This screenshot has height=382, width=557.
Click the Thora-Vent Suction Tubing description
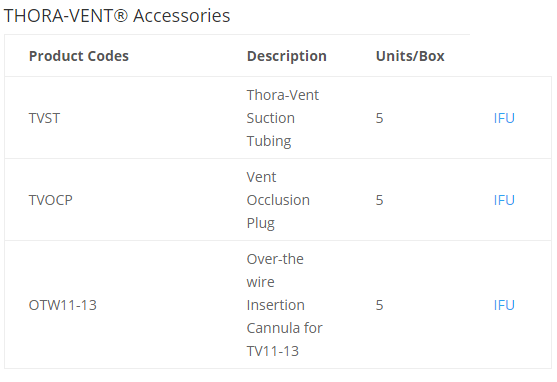[283, 118]
